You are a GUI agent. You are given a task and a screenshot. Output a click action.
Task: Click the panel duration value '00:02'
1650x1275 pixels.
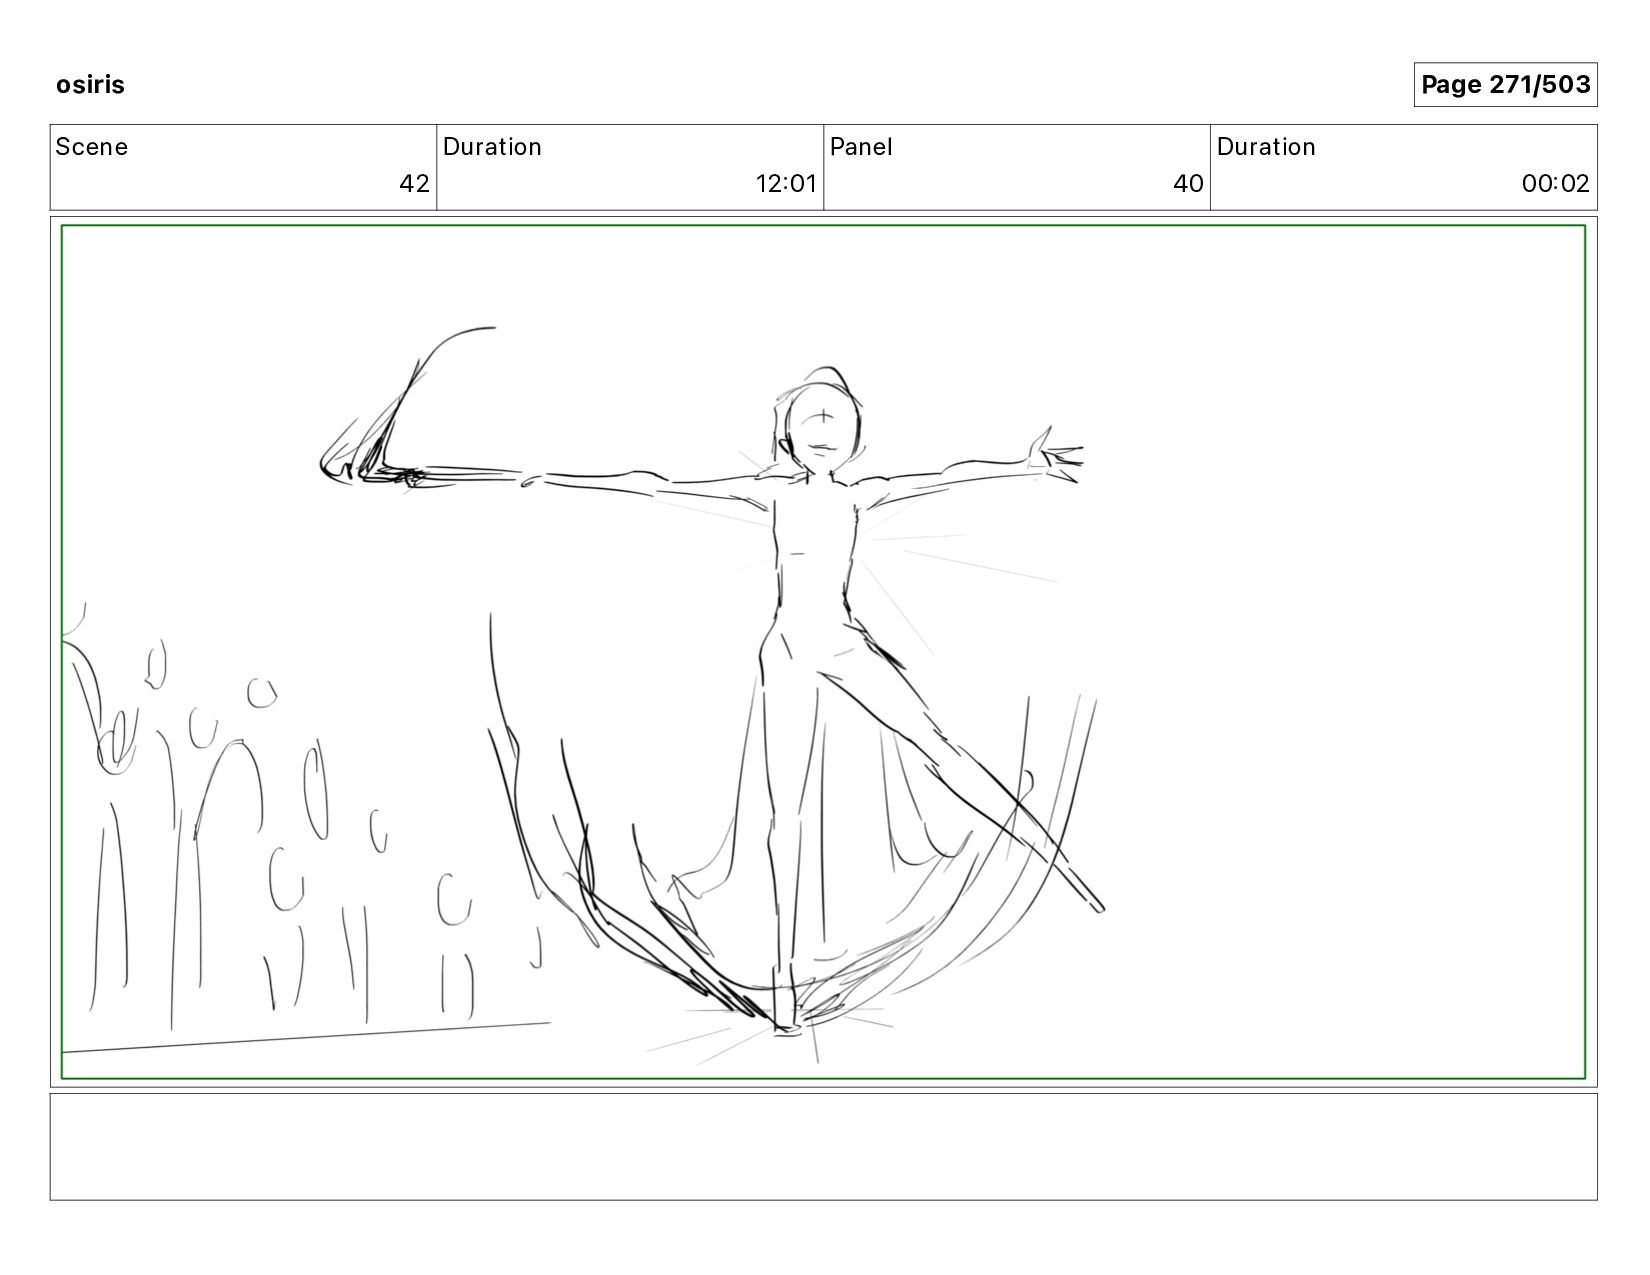pyautogui.click(x=1555, y=184)
